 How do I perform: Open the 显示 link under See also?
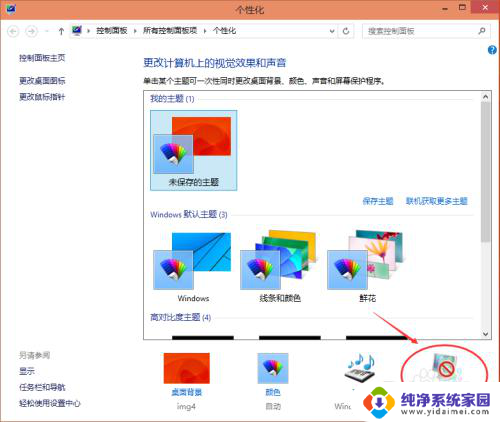click(x=27, y=371)
